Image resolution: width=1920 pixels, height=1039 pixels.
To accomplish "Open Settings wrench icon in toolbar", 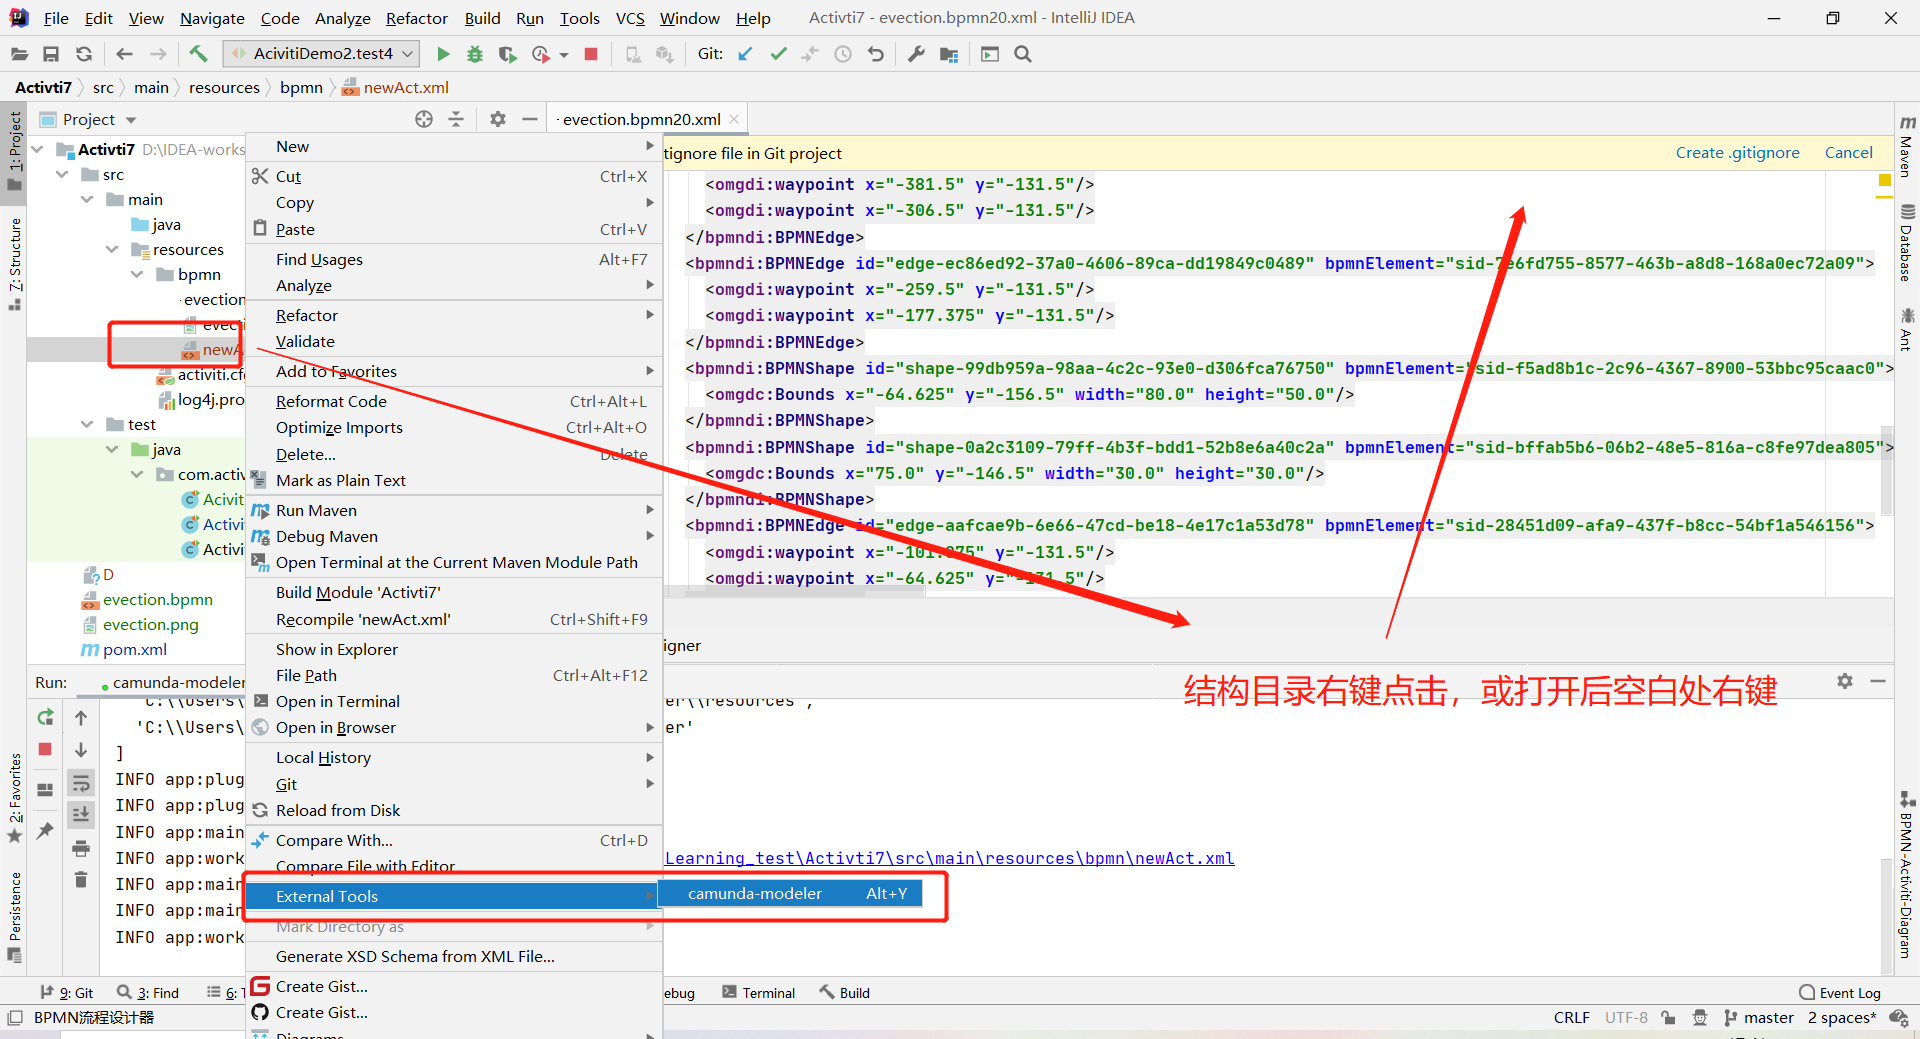I will tap(916, 54).
